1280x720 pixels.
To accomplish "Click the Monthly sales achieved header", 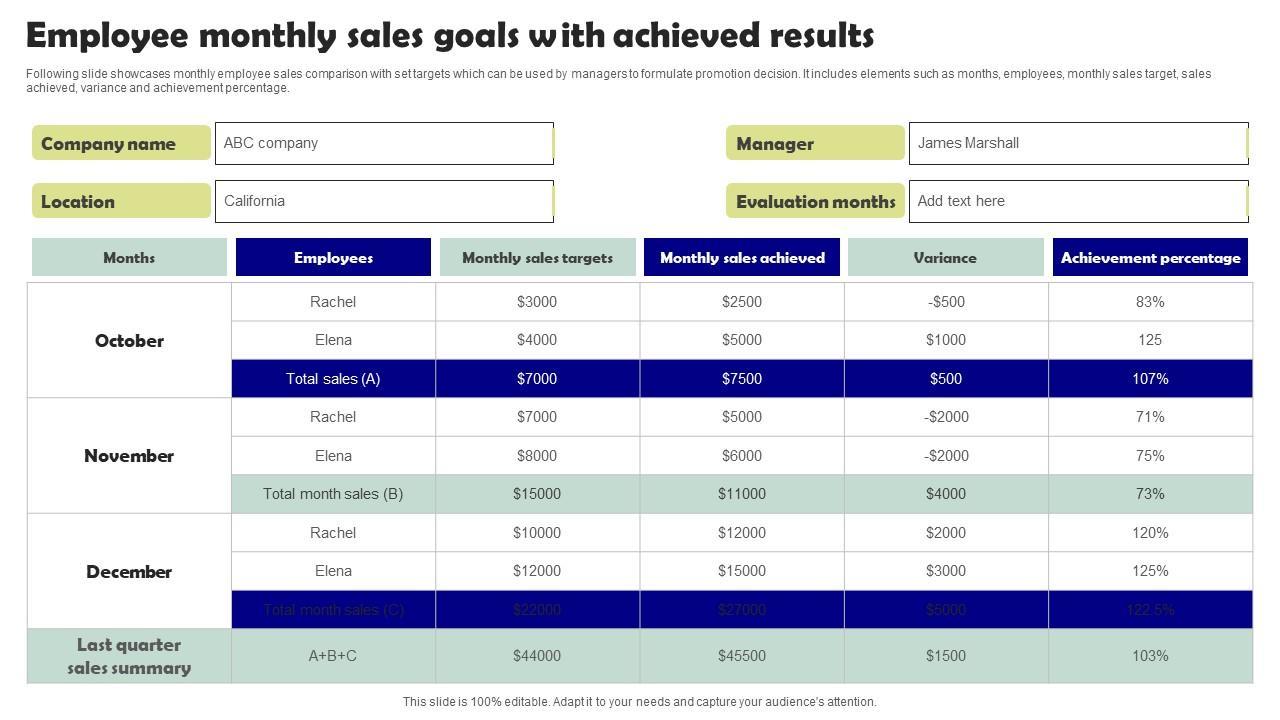I will coord(742,257).
